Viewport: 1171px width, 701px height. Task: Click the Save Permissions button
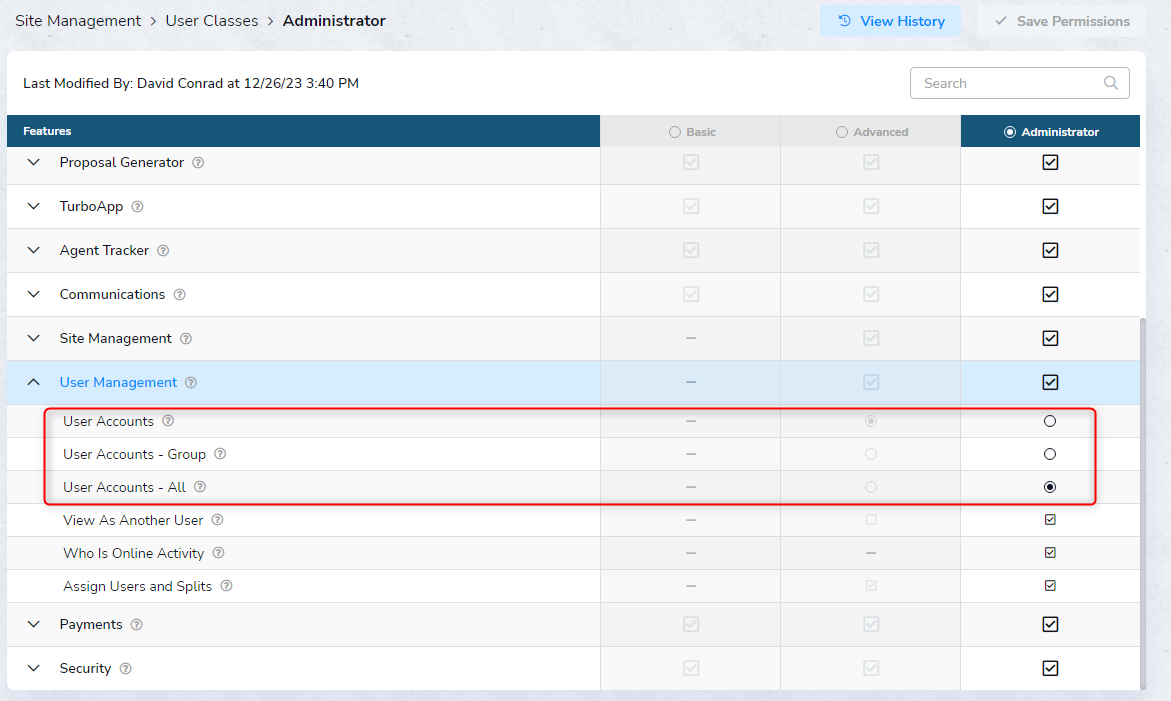(x=1061, y=21)
